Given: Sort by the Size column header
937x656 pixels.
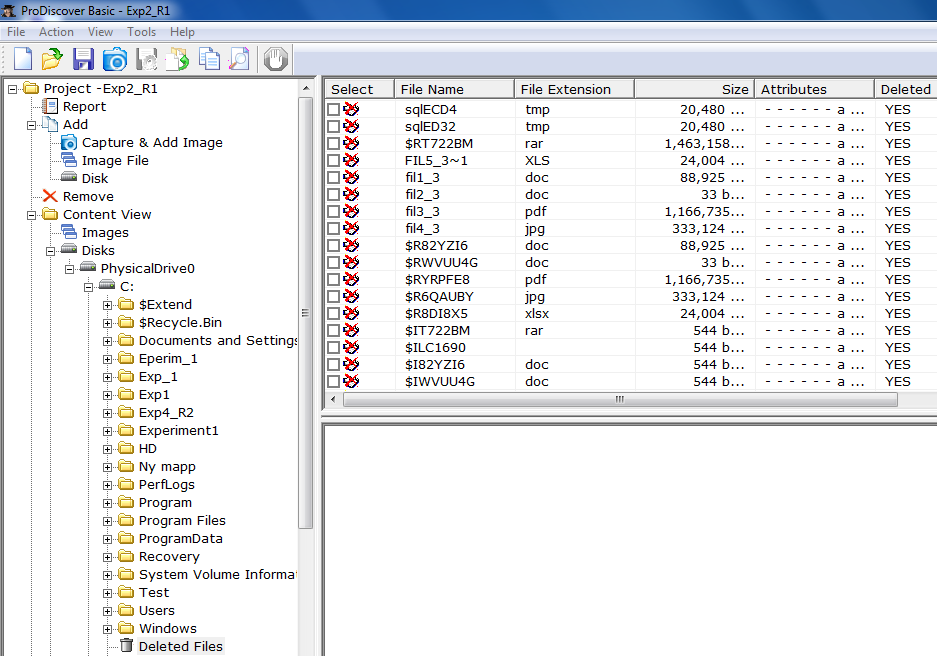Looking at the screenshot, I should [694, 89].
